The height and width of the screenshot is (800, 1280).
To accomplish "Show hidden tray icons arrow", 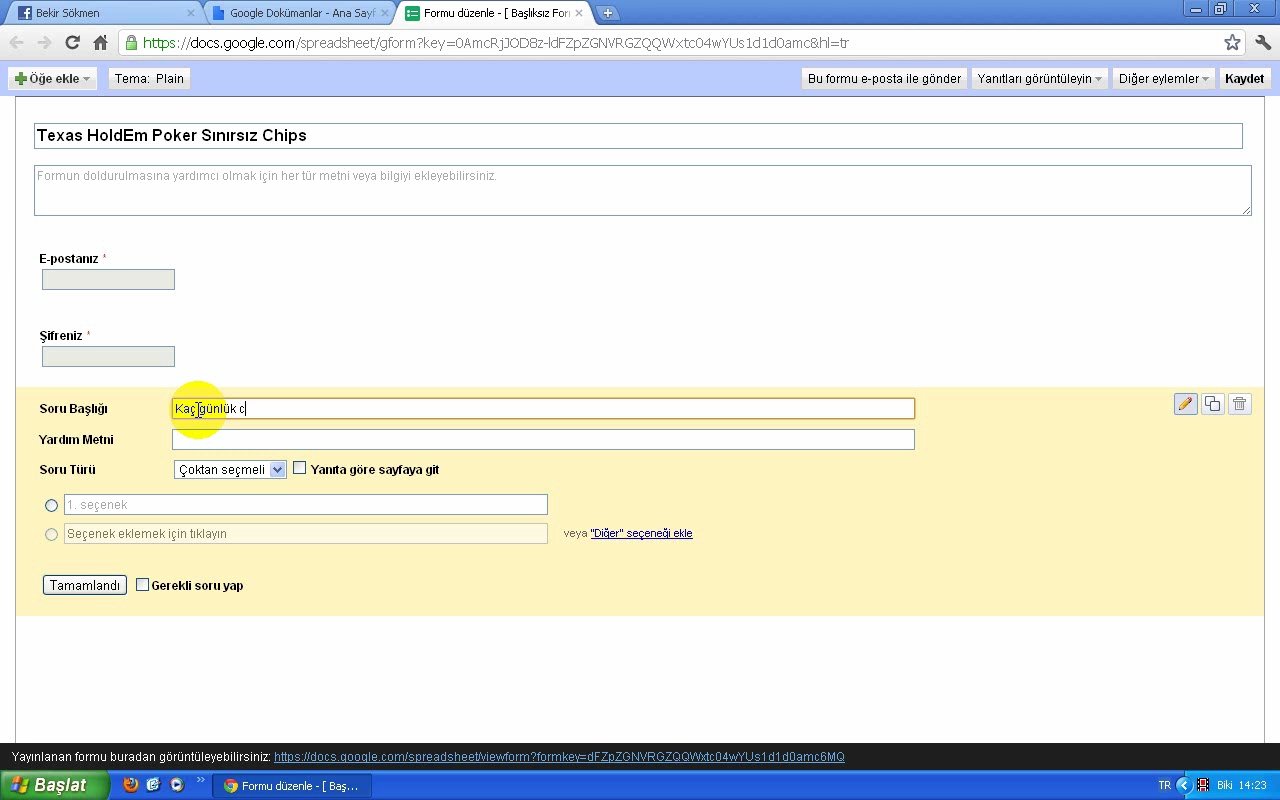I will coord(1184,785).
